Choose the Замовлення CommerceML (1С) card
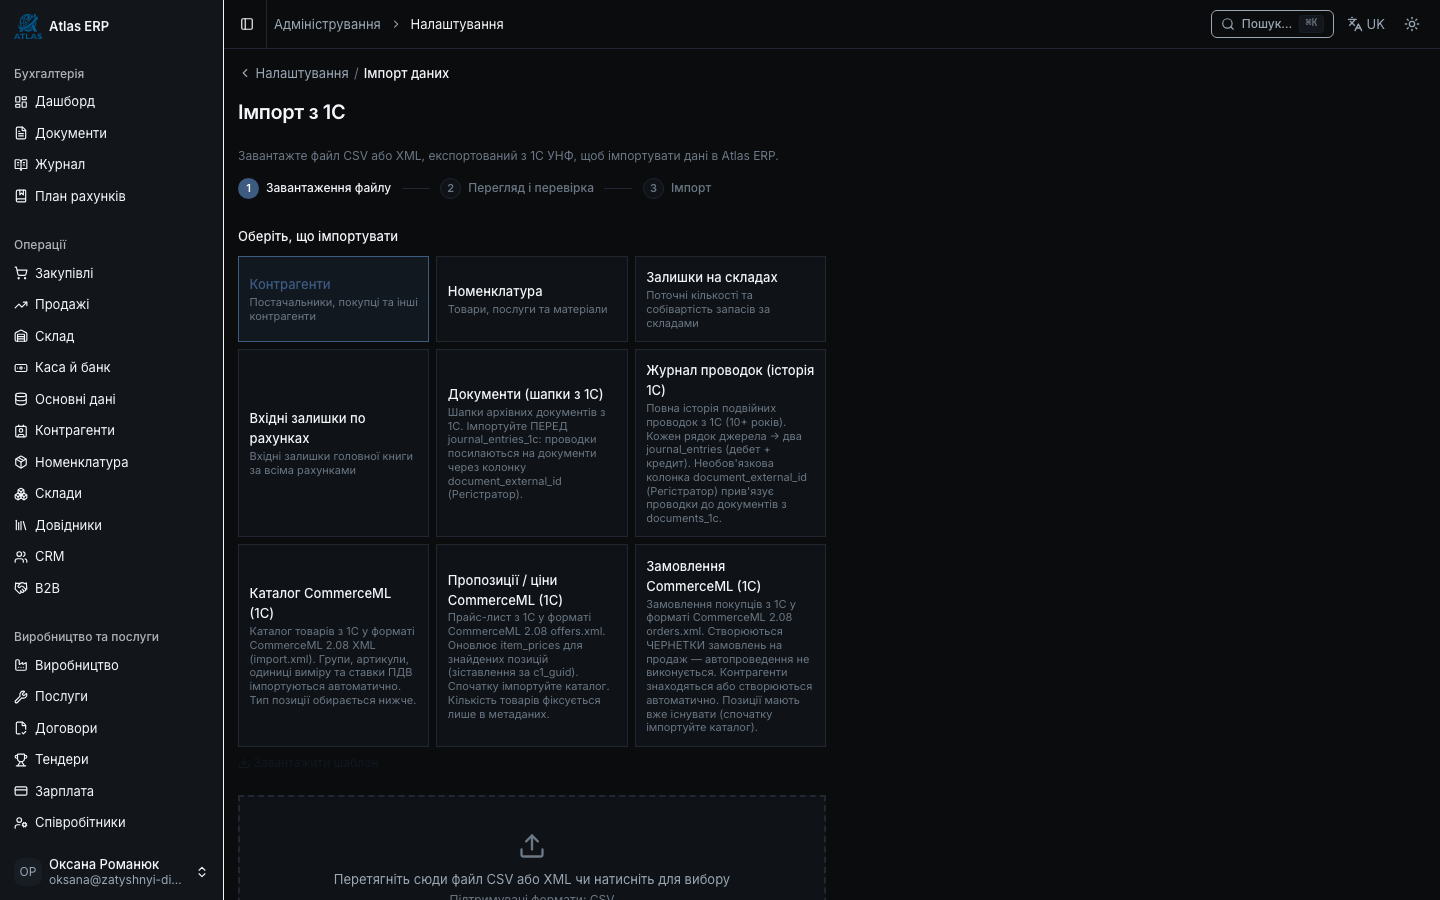 [730, 645]
